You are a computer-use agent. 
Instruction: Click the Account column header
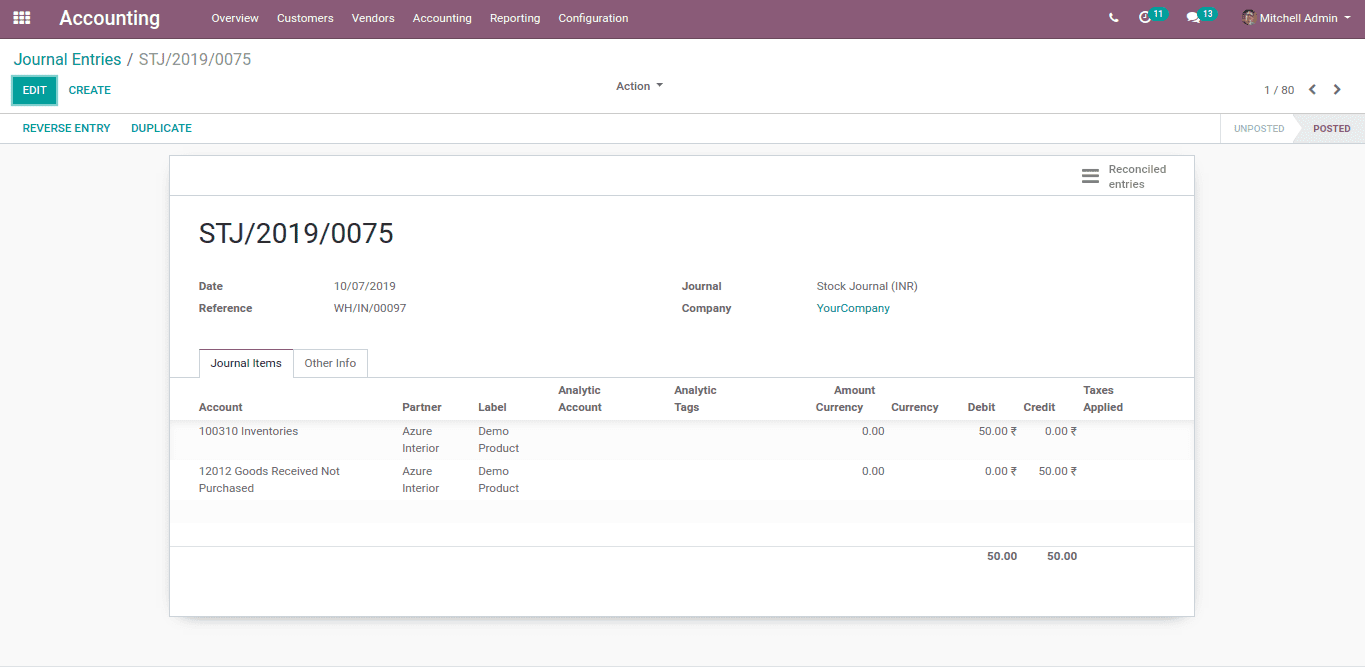[221, 407]
